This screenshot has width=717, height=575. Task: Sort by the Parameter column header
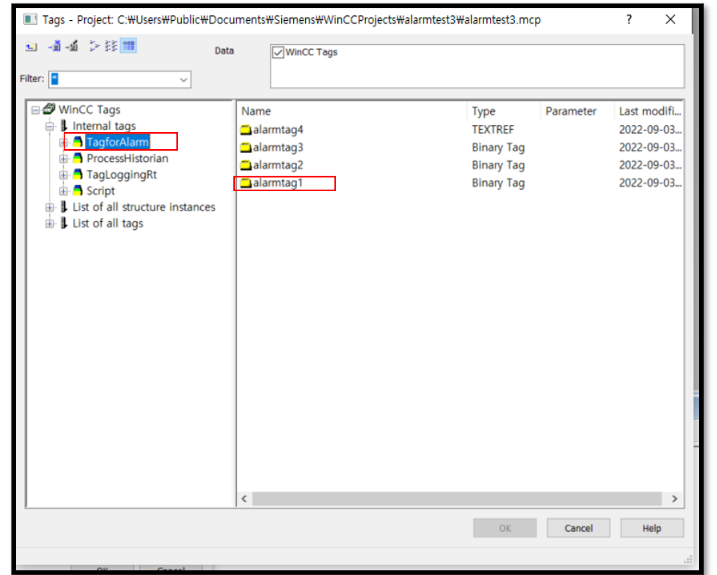pyautogui.click(x=578, y=111)
